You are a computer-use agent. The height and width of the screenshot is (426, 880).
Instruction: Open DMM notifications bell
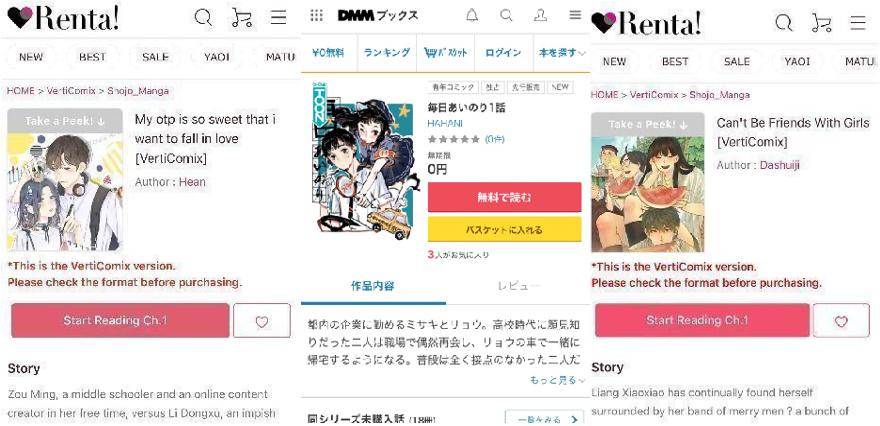(472, 15)
